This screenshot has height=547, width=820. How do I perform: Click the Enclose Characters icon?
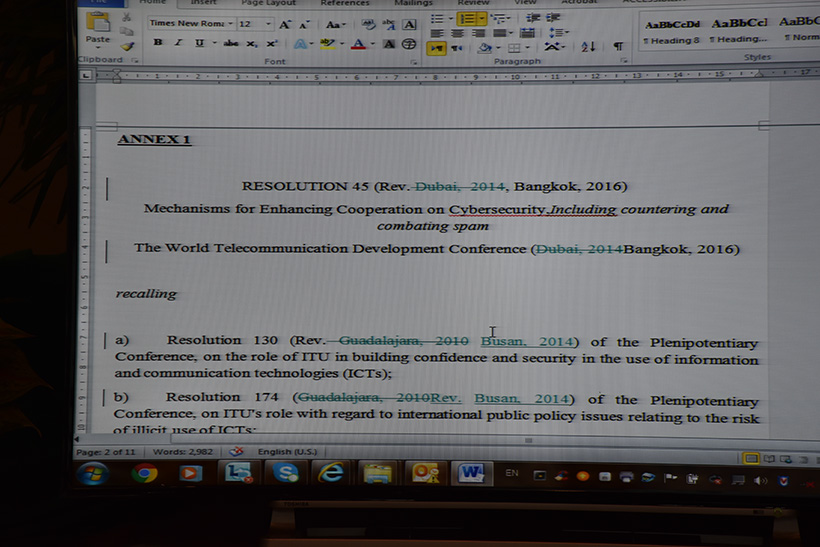click(409, 44)
